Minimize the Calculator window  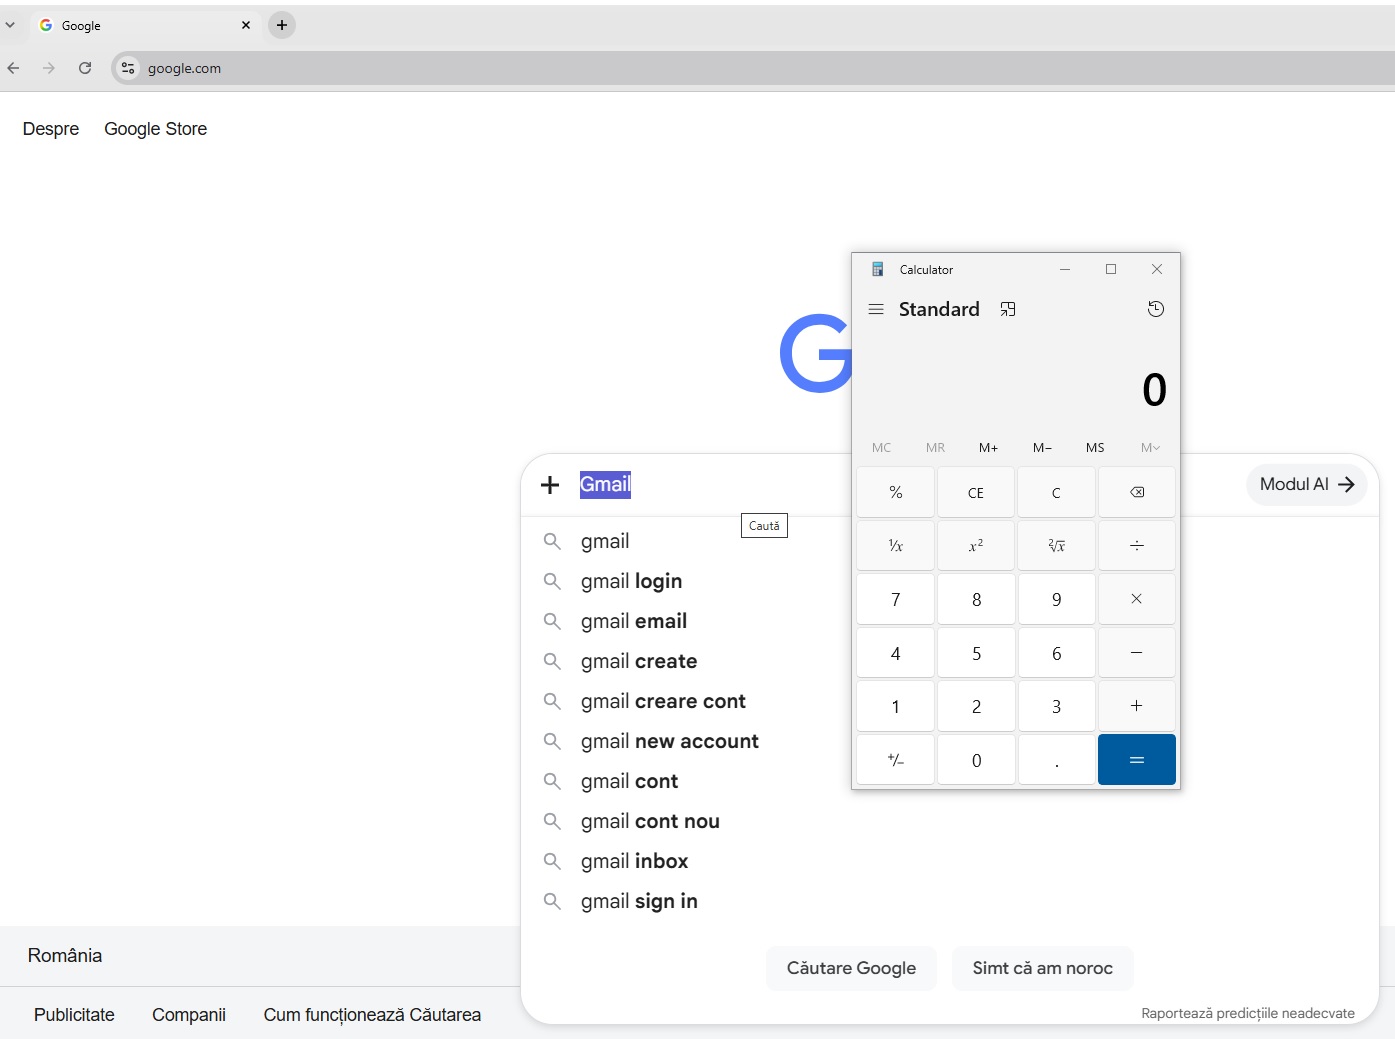point(1065,269)
